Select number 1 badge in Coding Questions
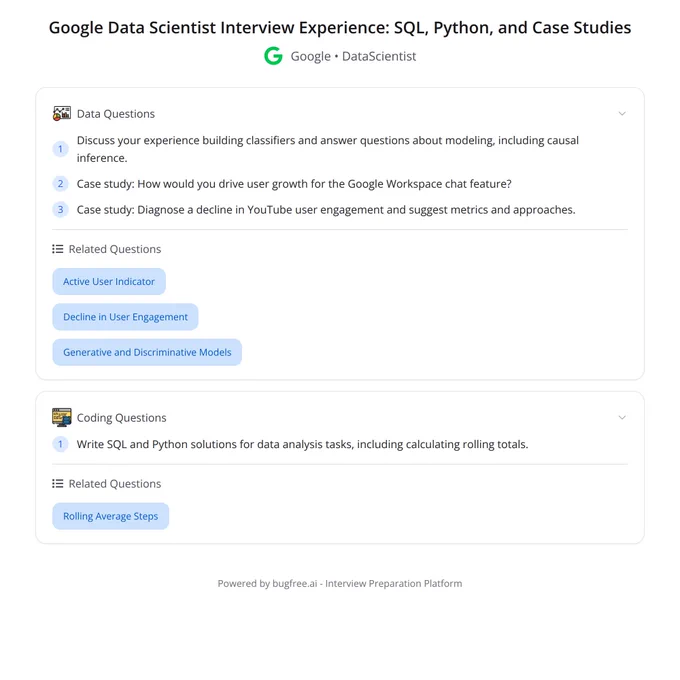This screenshot has height=680, width=680. pos(60,444)
